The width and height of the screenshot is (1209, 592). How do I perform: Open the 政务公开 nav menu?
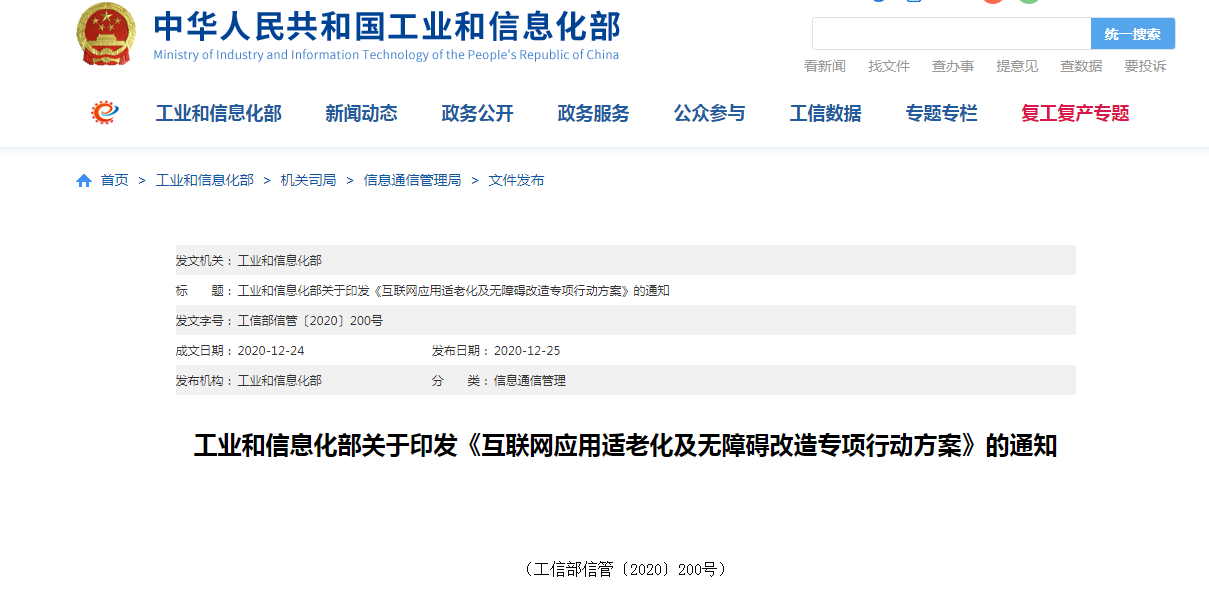point(477,114)
